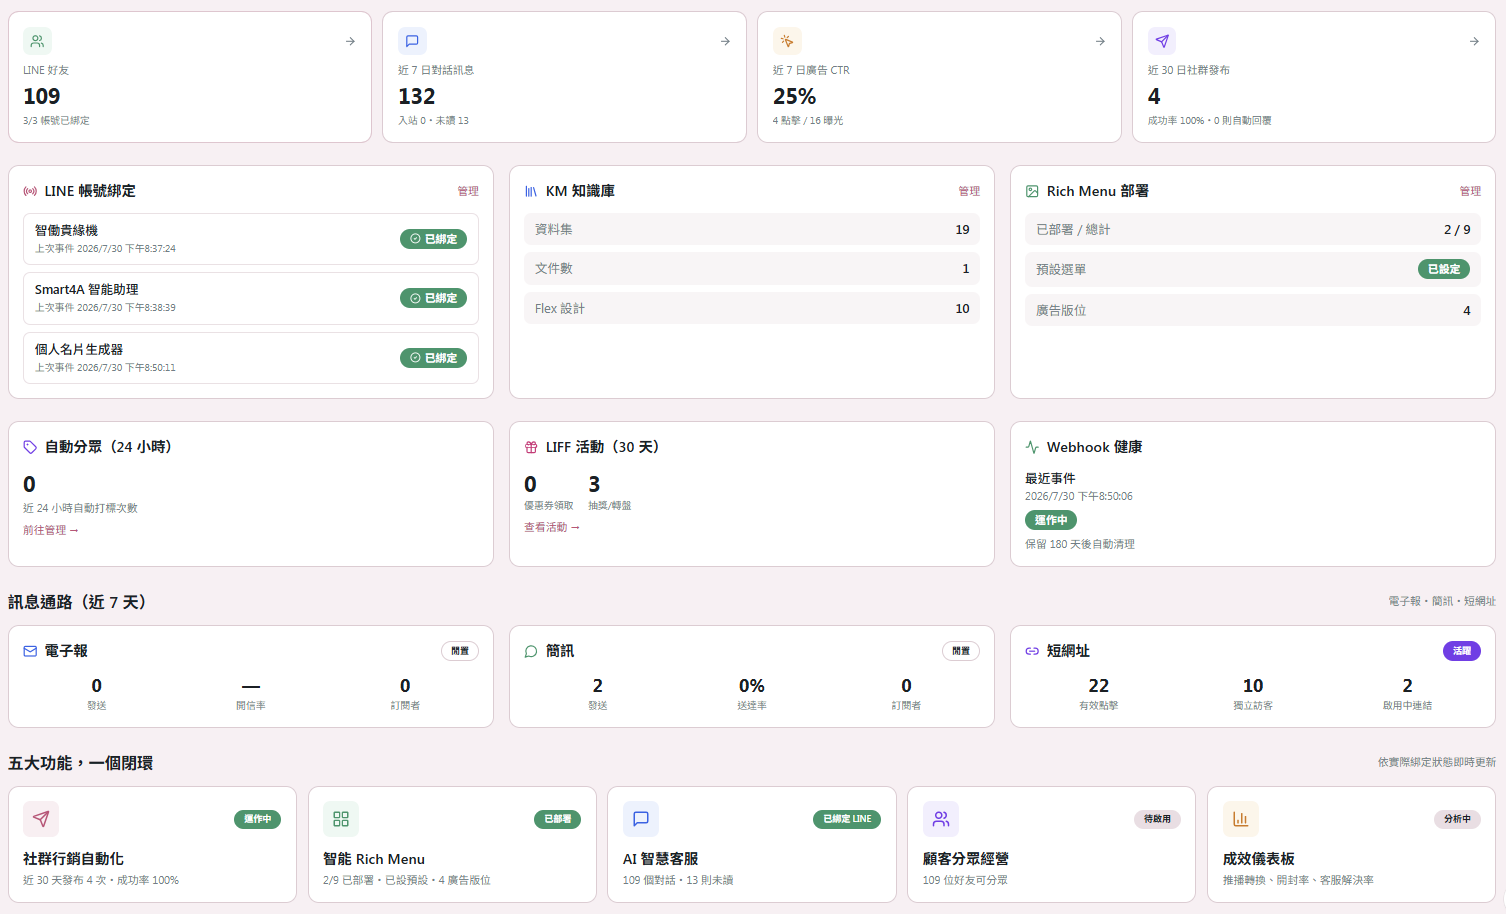Image resolution: width=1506 pixels, height=914 pixels.
Task: Click the 分析中 badge on 成效儀表板
Action: (1458, 819)
